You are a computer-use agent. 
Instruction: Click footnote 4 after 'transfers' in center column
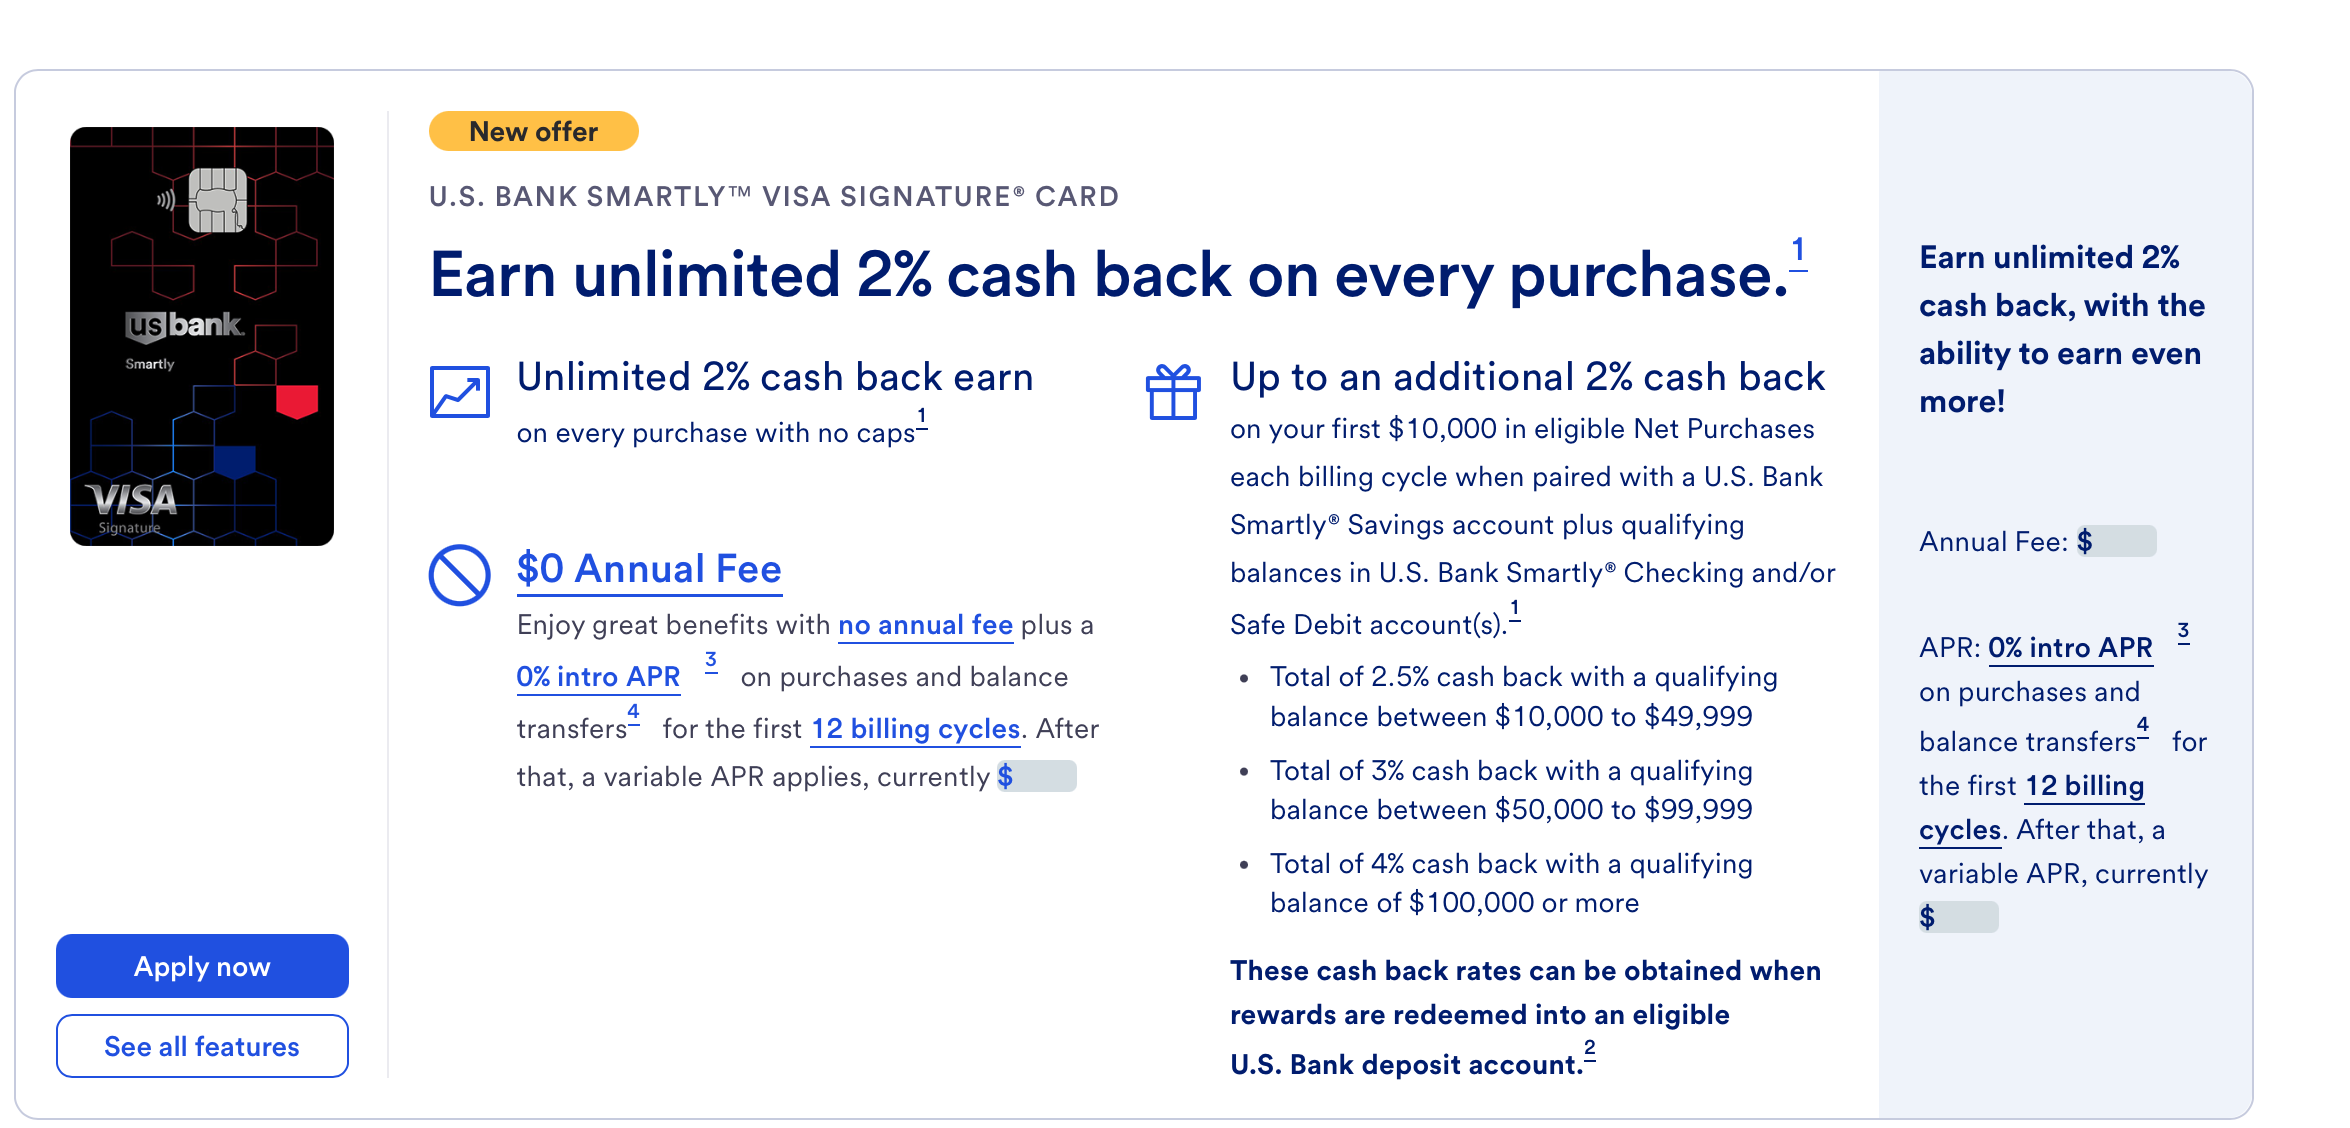point(633,712)
